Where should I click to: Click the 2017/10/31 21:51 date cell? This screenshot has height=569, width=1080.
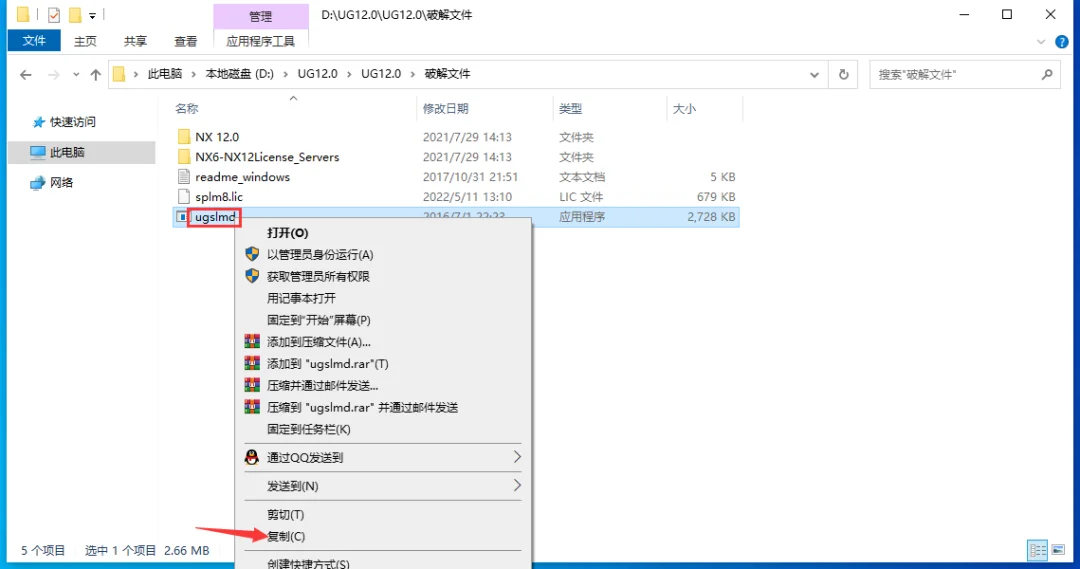(470, 177)
